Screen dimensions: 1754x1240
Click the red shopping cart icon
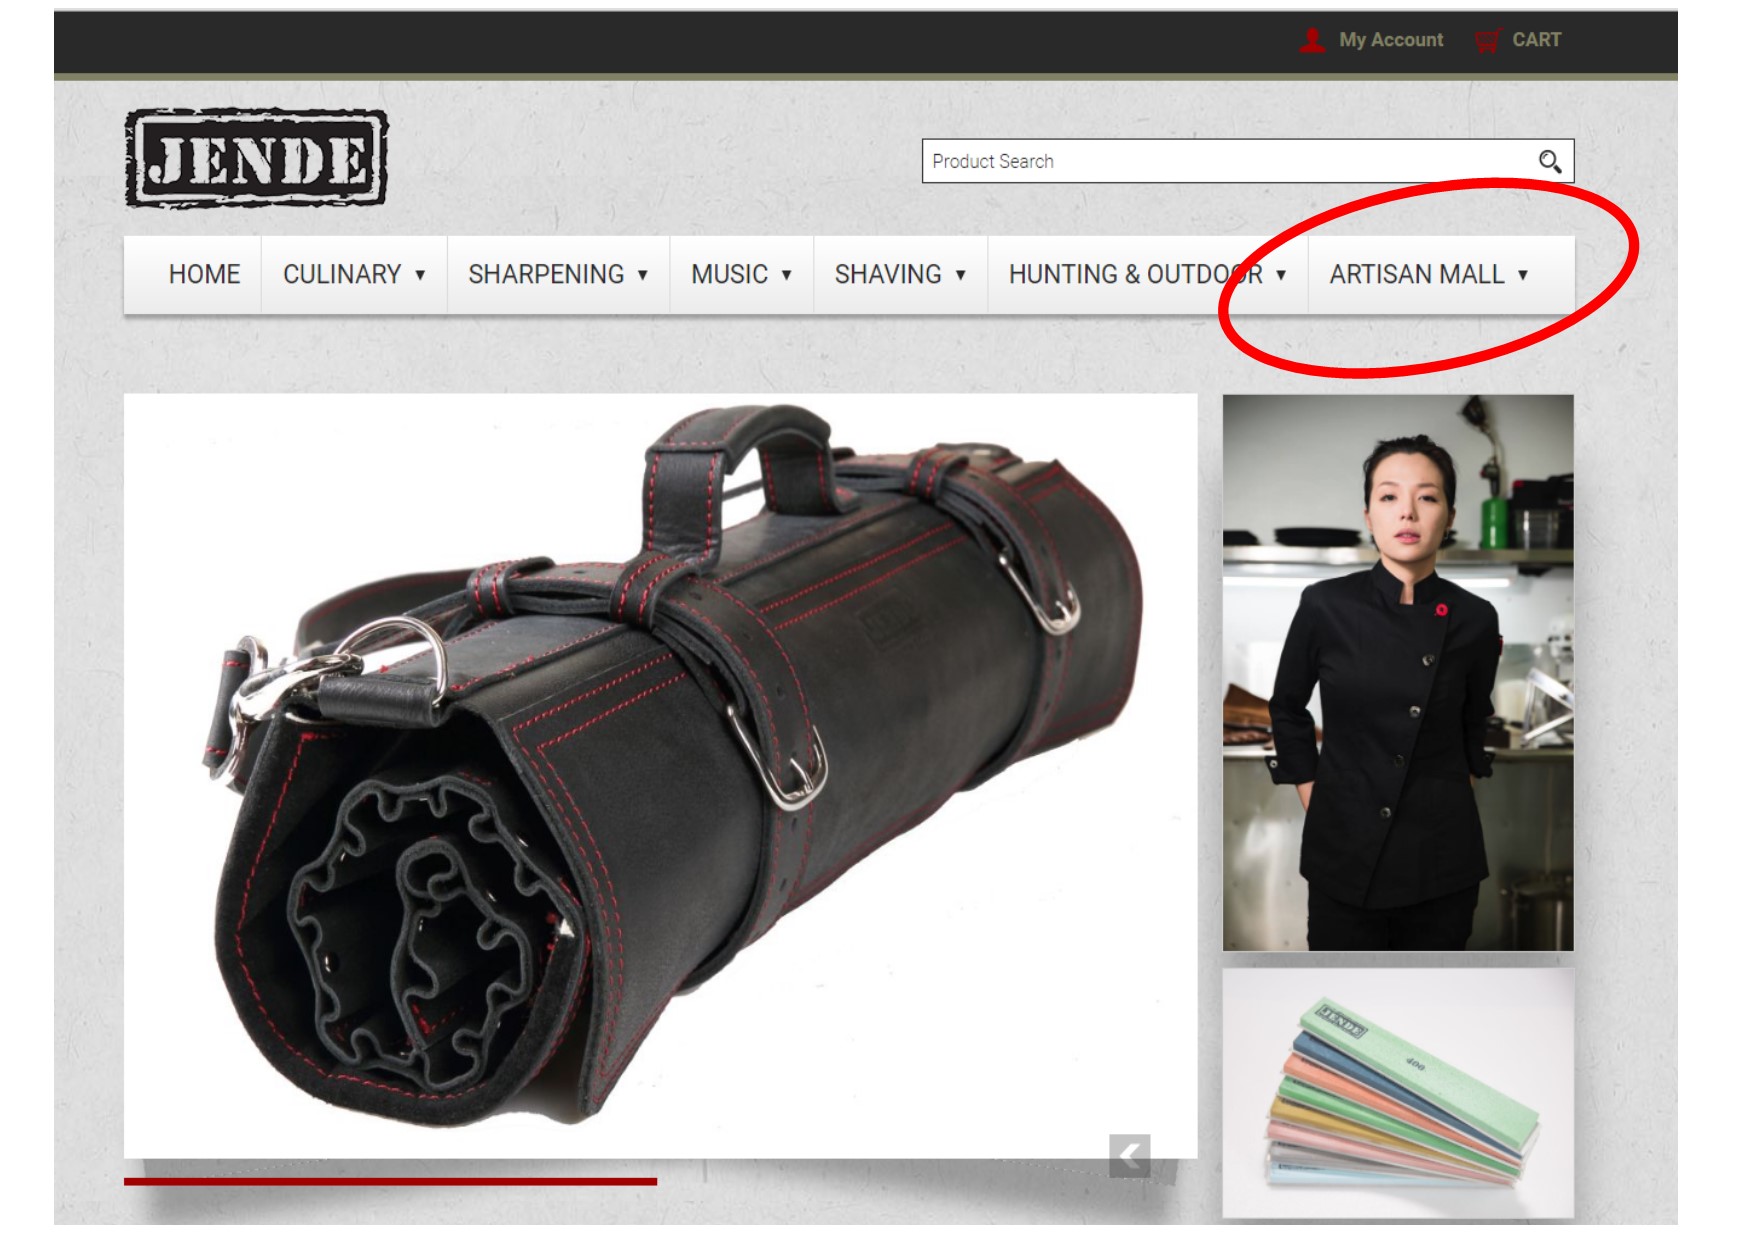click(1487, 40)
